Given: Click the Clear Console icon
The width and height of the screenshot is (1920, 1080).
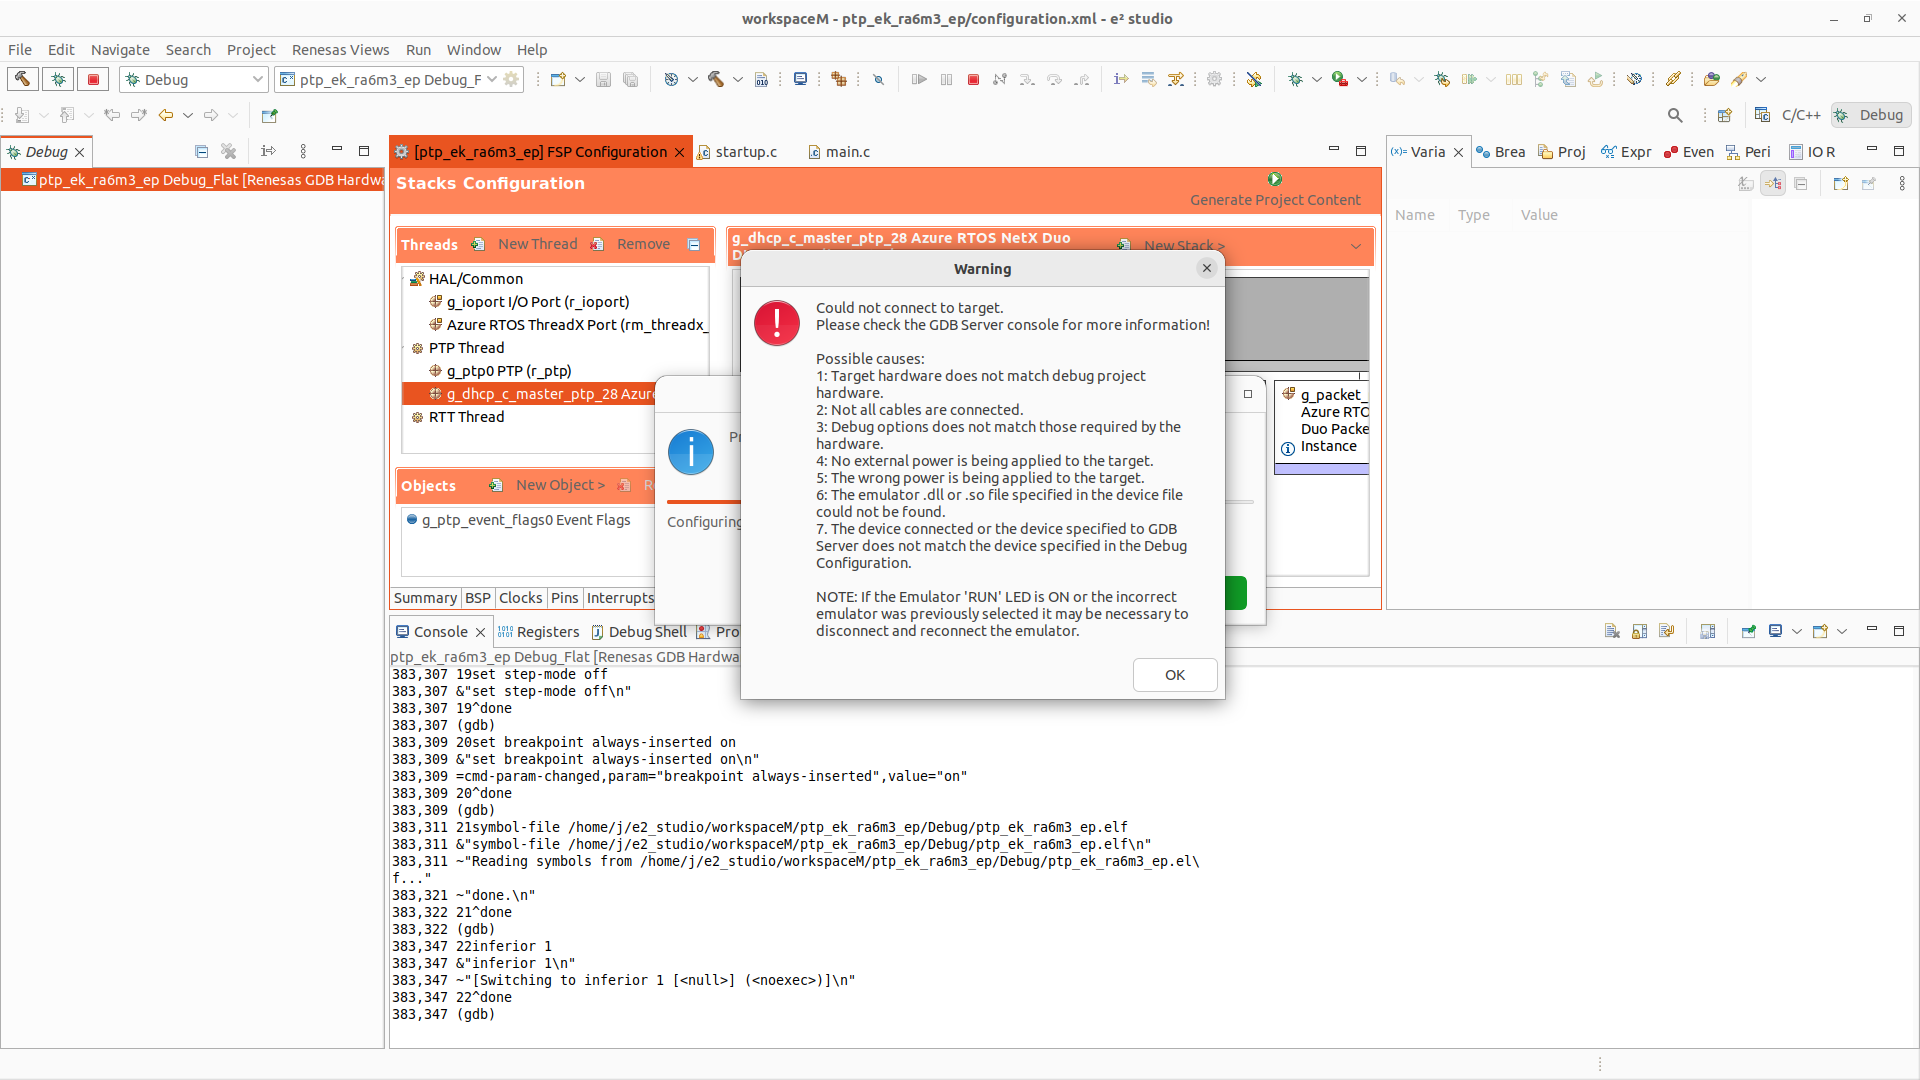Looking at the screenshot, I should 1612,631.
